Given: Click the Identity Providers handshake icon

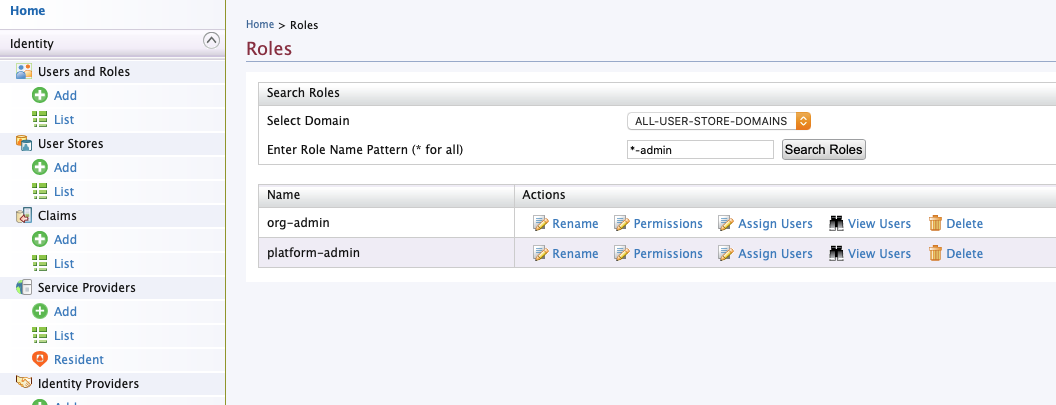Looking at the screenshot, I should click(24, 383).
